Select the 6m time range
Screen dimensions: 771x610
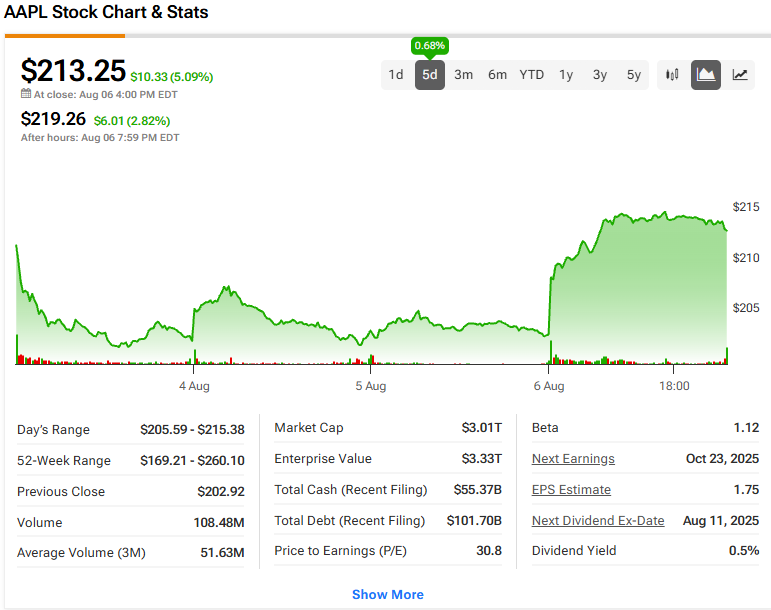click(497, 75)
